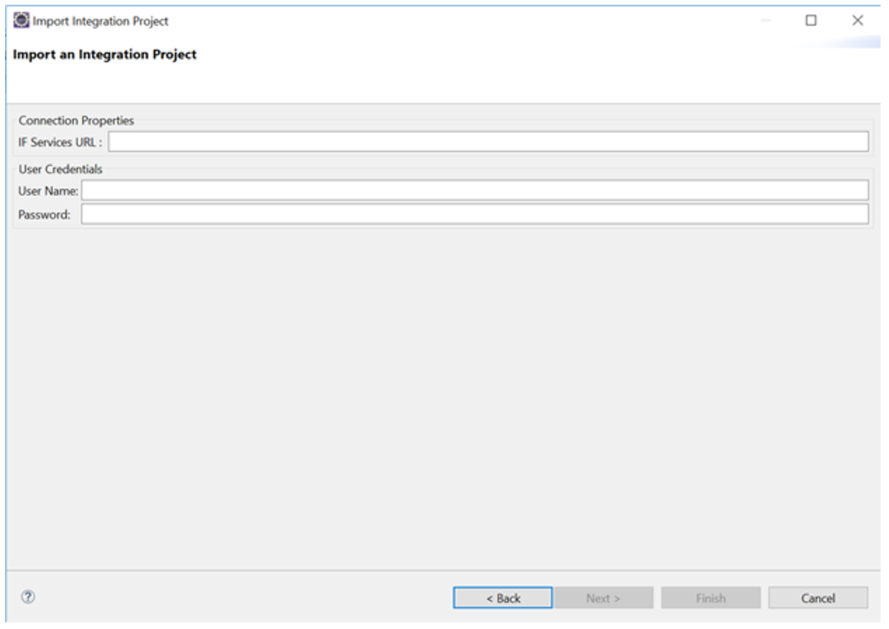The height and width of the screenshot is (629, 889).
Task: Cancel the import wizard
Action: click(817, 598)
